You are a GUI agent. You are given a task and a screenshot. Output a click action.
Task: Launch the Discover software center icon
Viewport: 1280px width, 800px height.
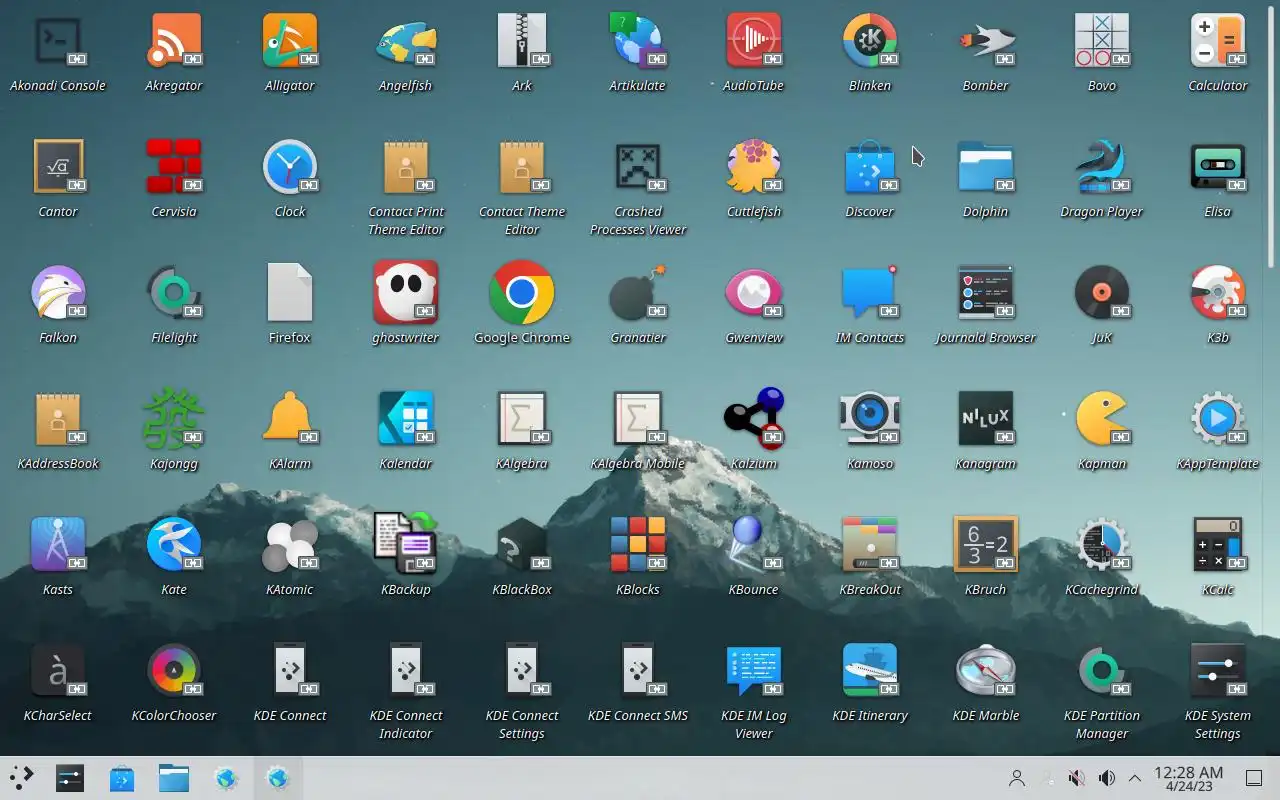point(870,166)
